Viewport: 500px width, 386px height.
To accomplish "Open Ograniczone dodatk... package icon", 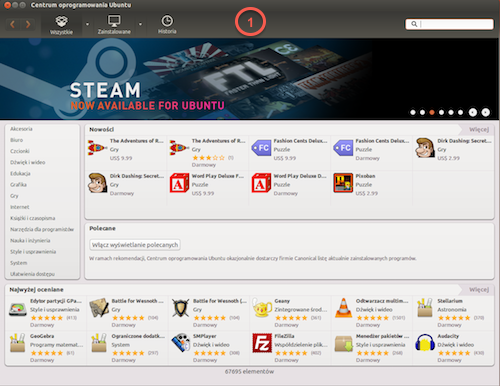I will pyautogui.click(x=99, y=343).
